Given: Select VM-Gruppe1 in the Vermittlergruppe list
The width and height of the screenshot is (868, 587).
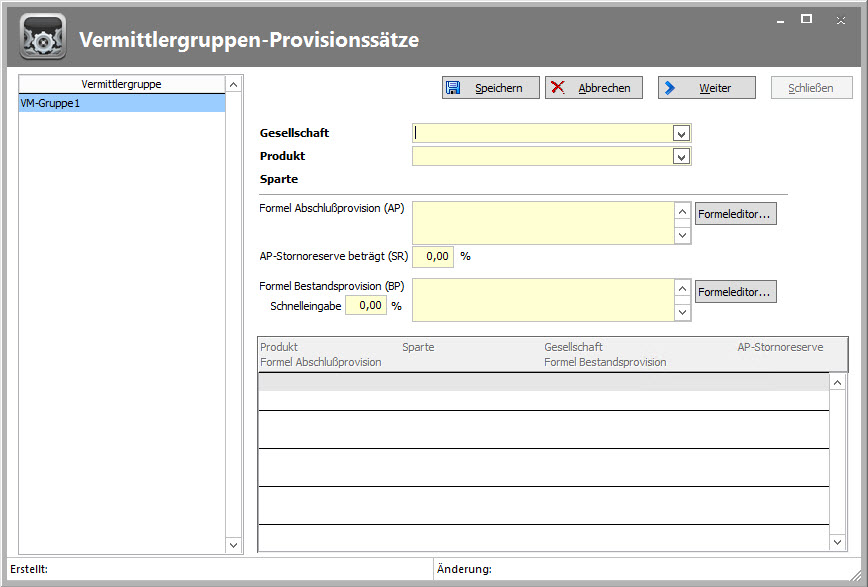Looking at the screenshot, I should tap(122, 103).
